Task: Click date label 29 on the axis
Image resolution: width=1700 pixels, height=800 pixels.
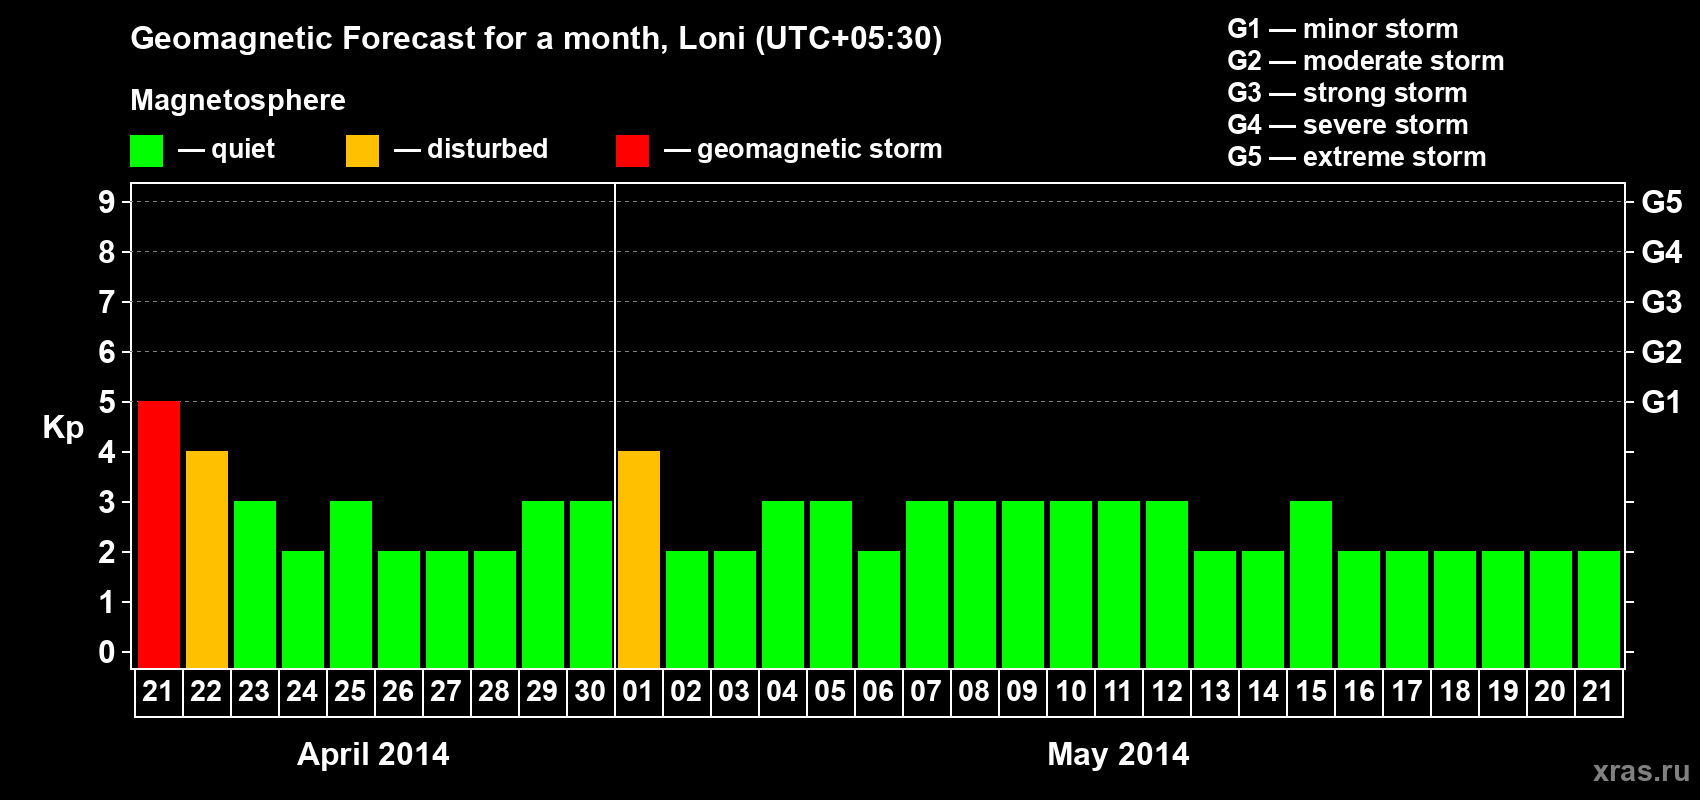Action: click(542, 691)
